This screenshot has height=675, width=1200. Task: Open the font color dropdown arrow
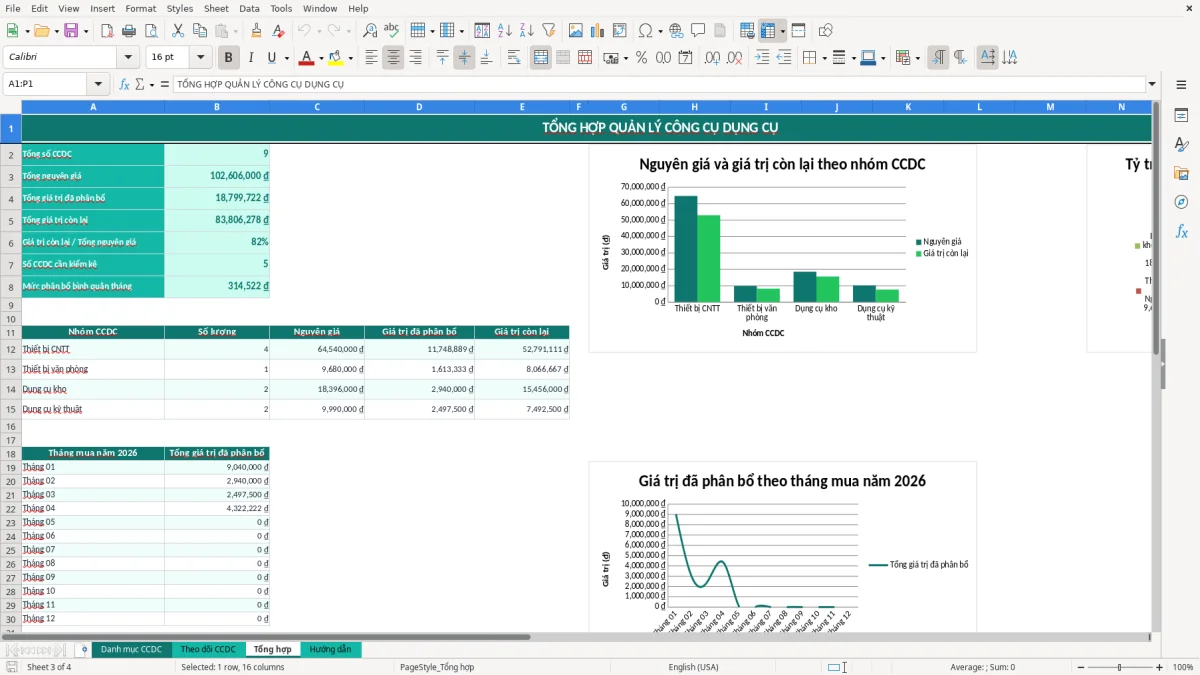click(321, 58)
